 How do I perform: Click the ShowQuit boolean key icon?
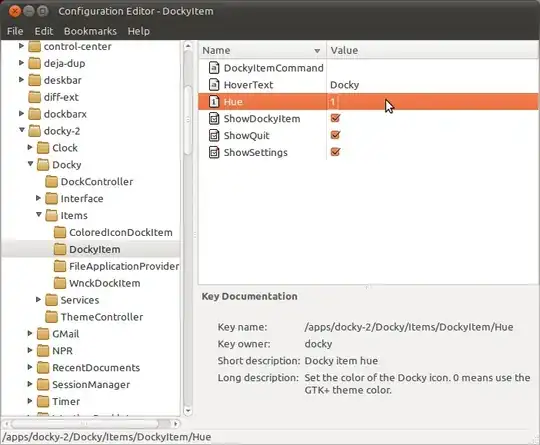214,135
